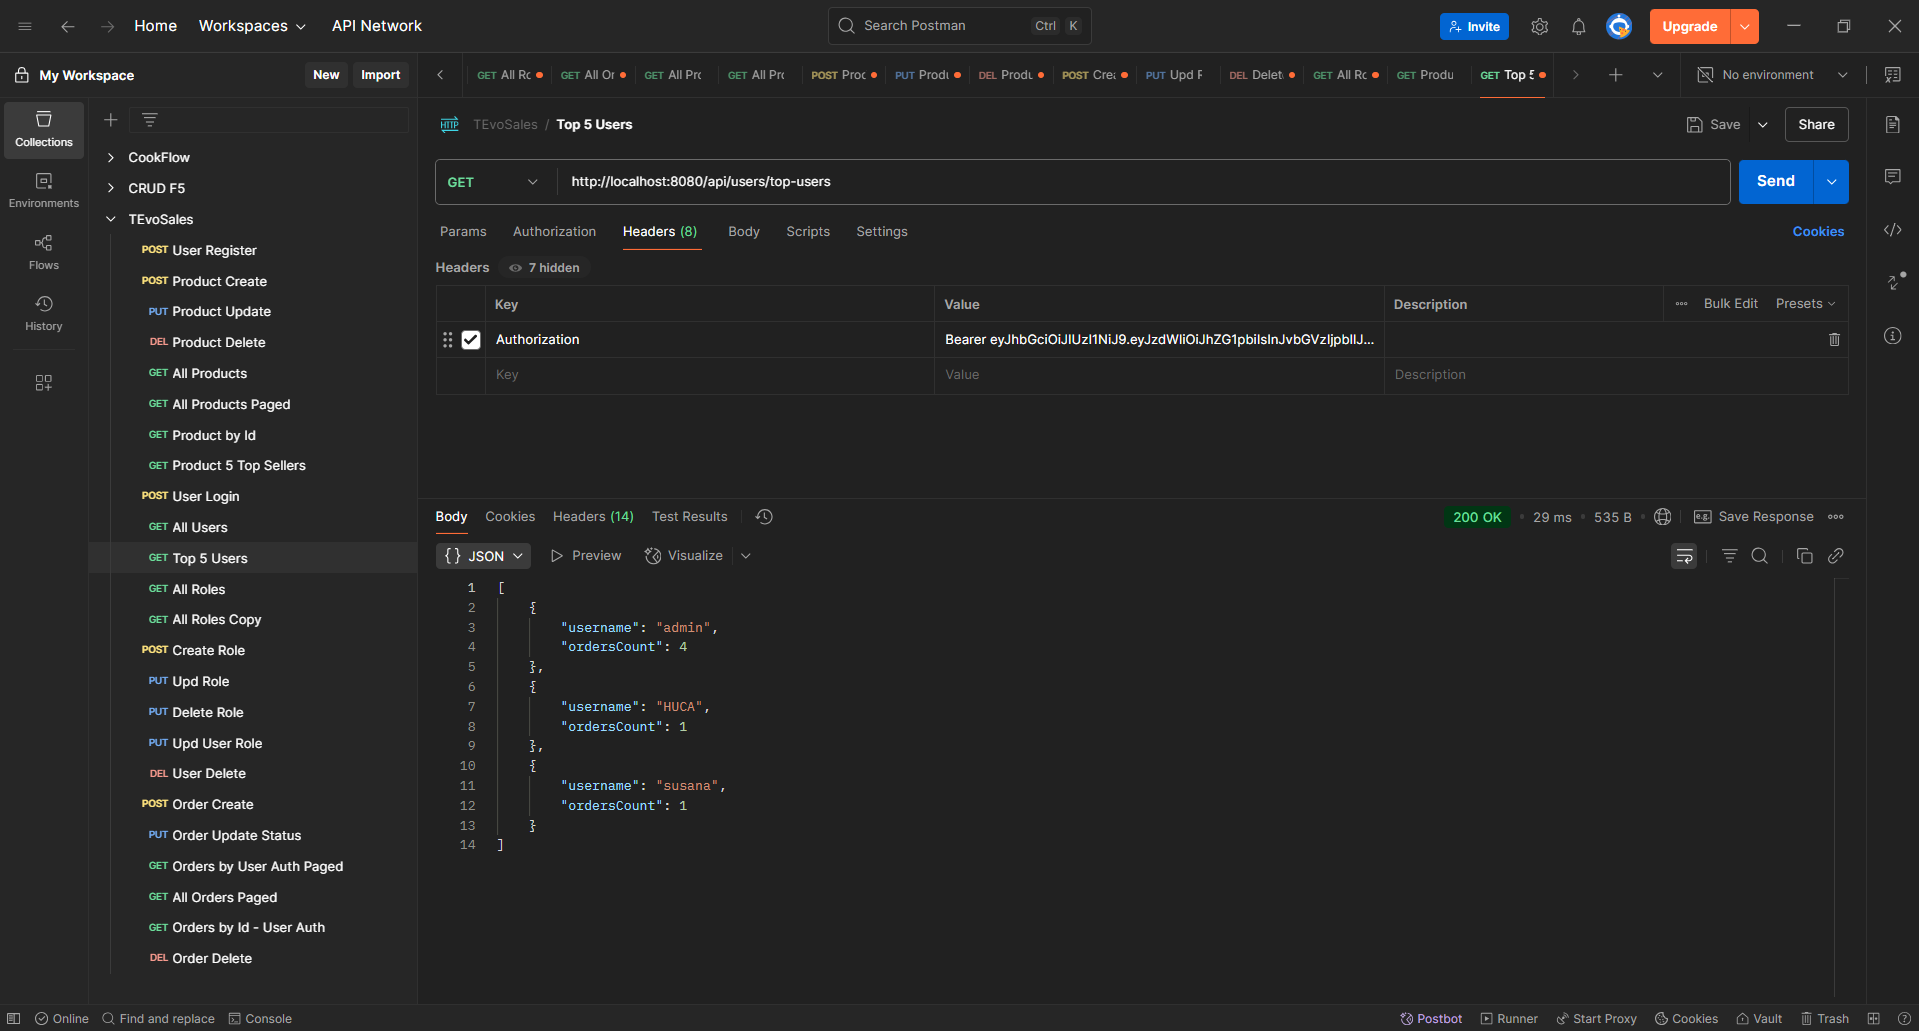Open the documentation icon in right sidebar
1919x1031 pixels.
click(1893, 125)
